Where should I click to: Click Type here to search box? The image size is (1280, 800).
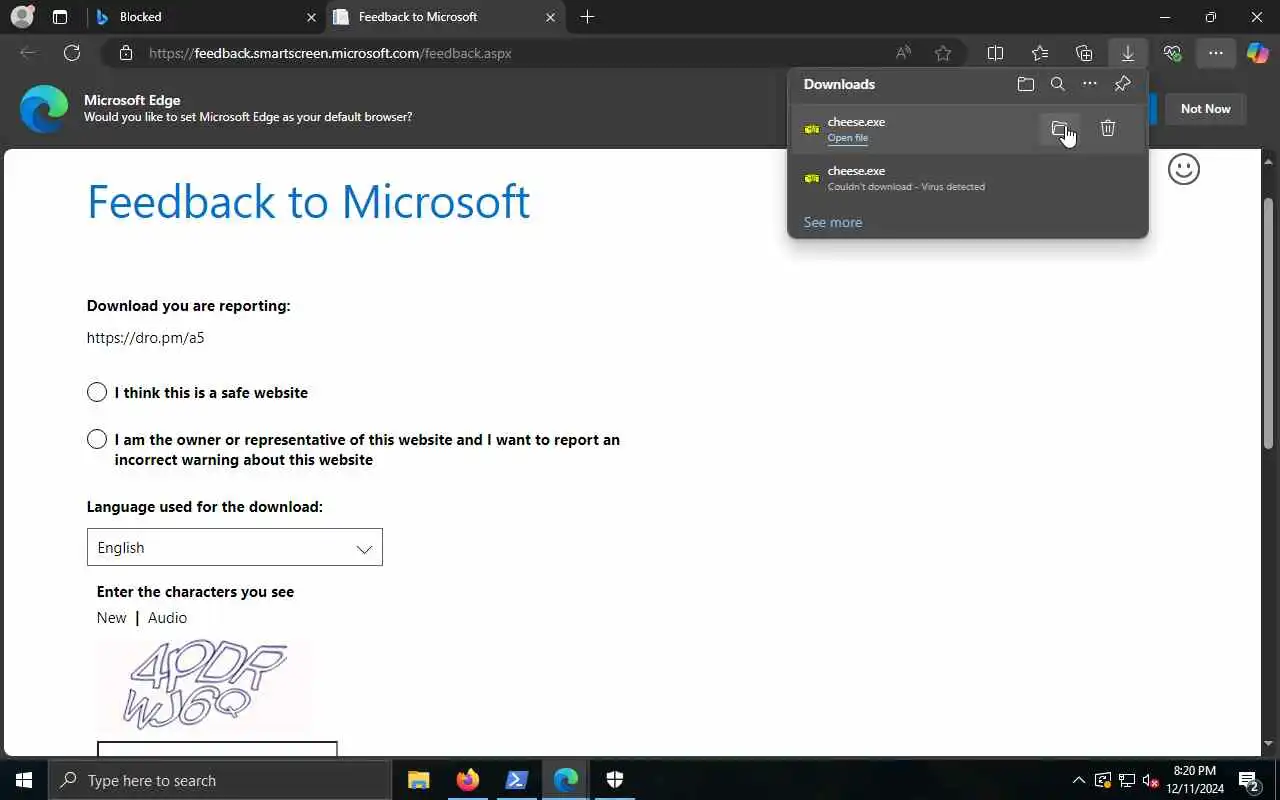(219, 780)
